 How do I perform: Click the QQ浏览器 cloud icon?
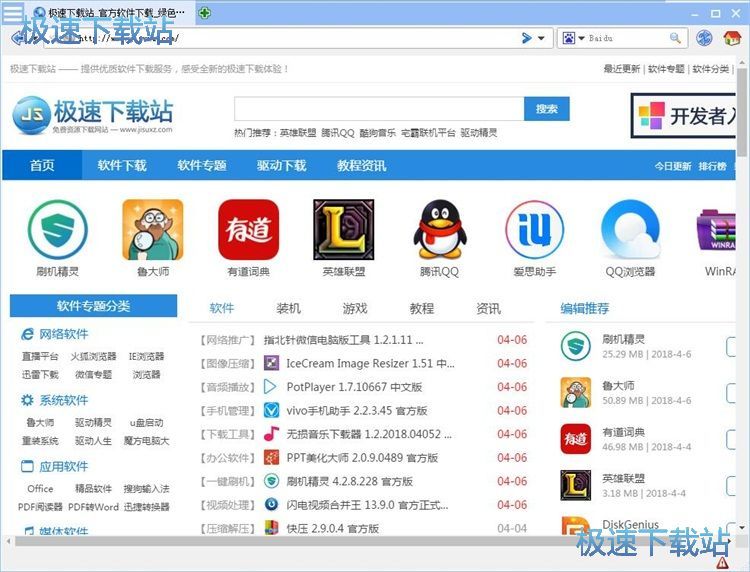[x=630, y=229]
